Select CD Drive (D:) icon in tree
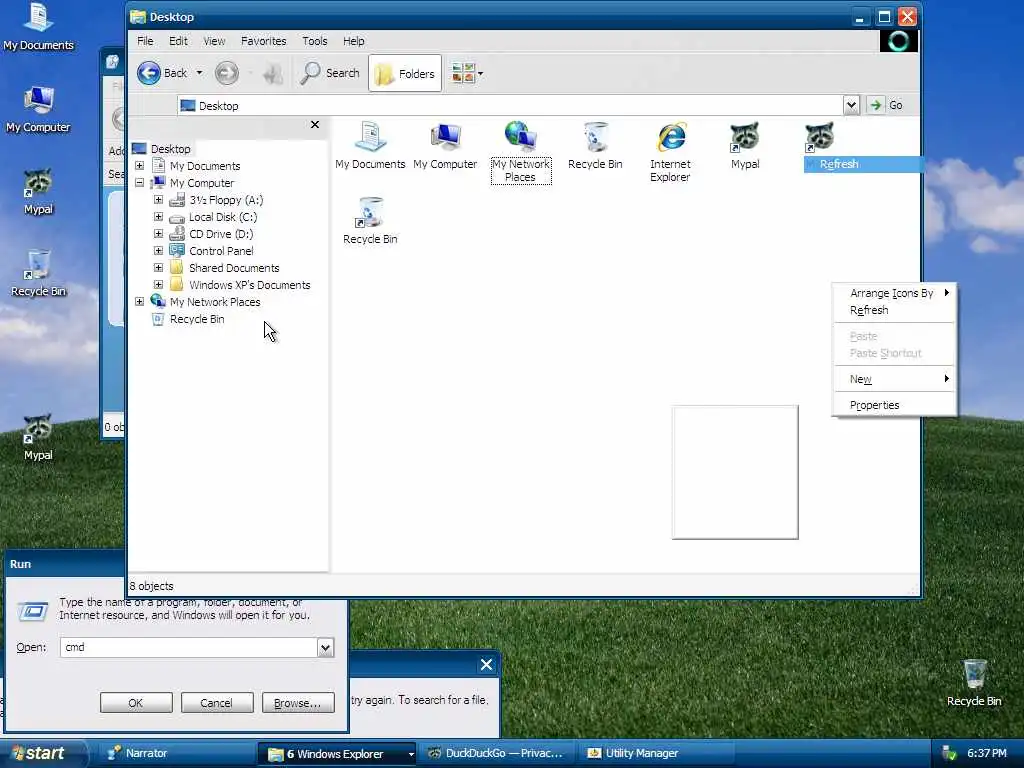Screen dimensions: 1024x768 click(176, 234)
